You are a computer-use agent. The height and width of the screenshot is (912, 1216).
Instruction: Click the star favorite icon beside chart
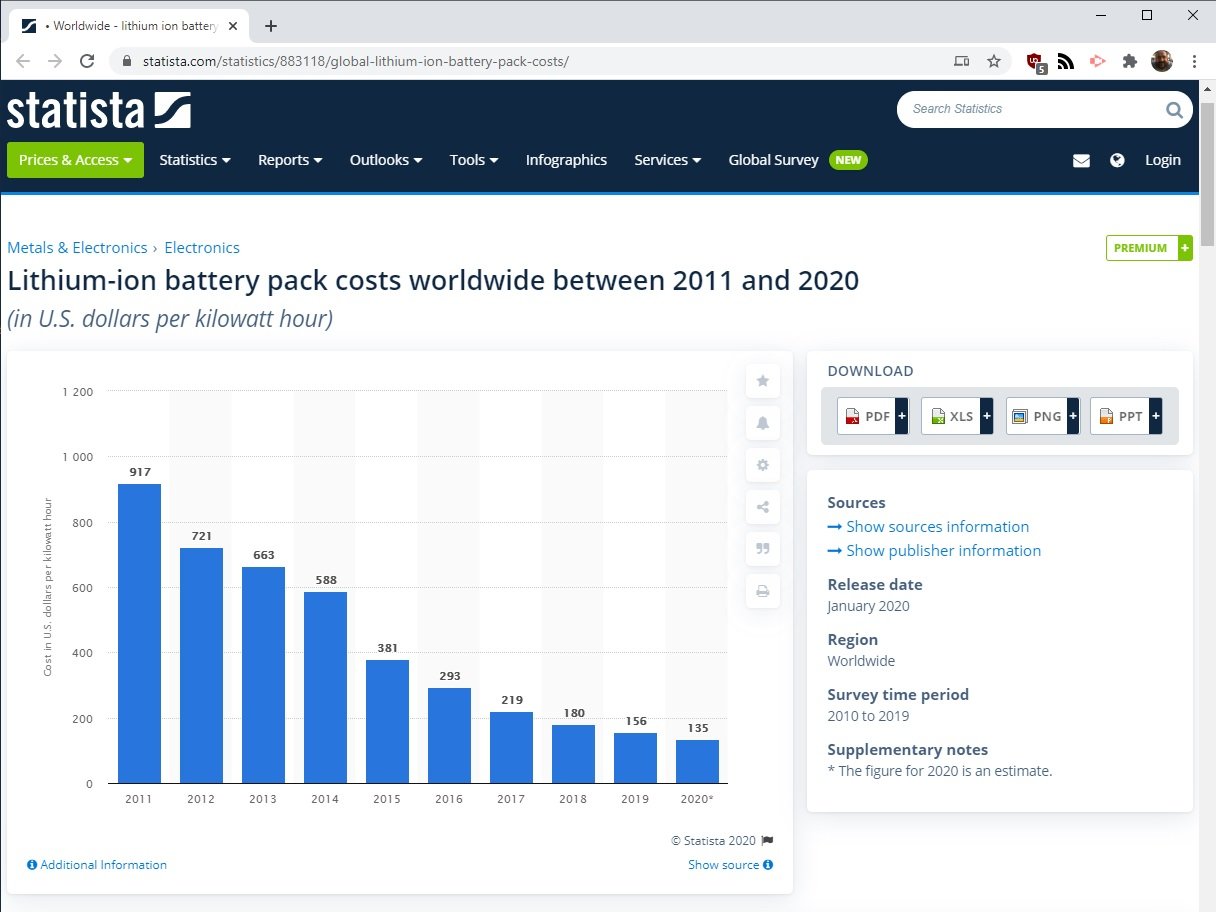click(762, 381)
